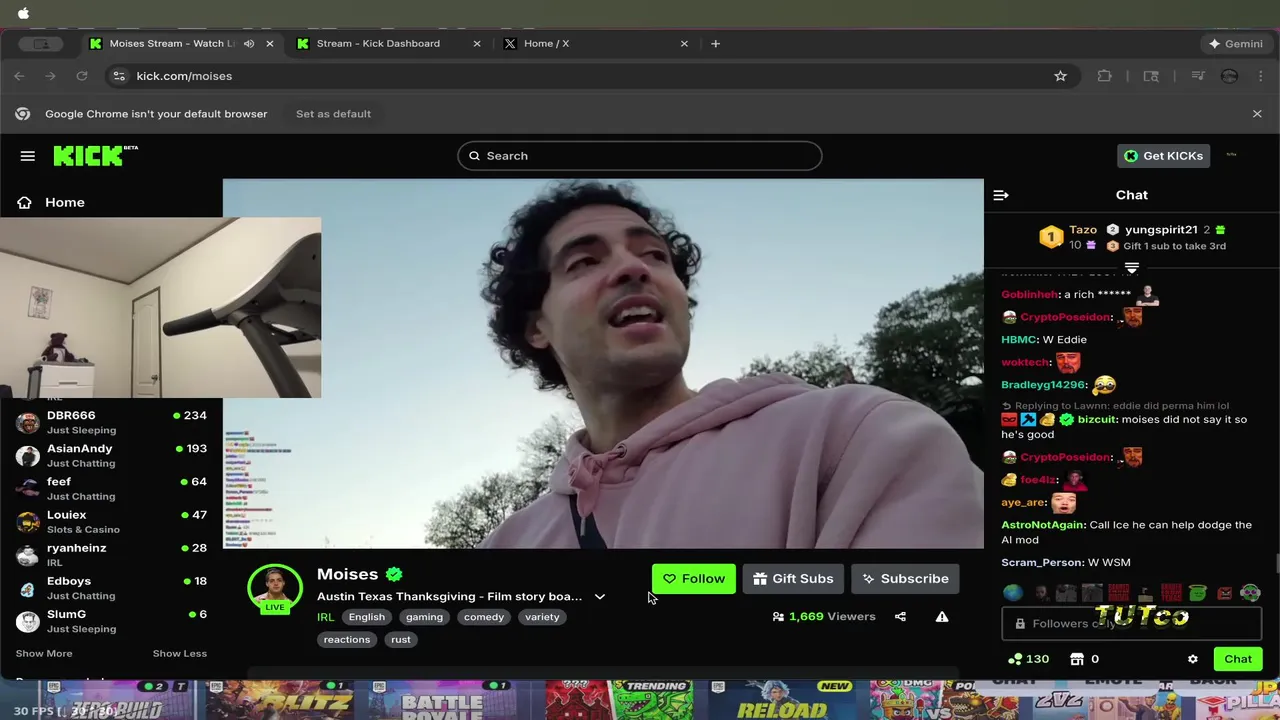Expand the pinned leaderboard chevron in chat
This screenshot has height=720, width=1280.
[x=1132, y=268]
